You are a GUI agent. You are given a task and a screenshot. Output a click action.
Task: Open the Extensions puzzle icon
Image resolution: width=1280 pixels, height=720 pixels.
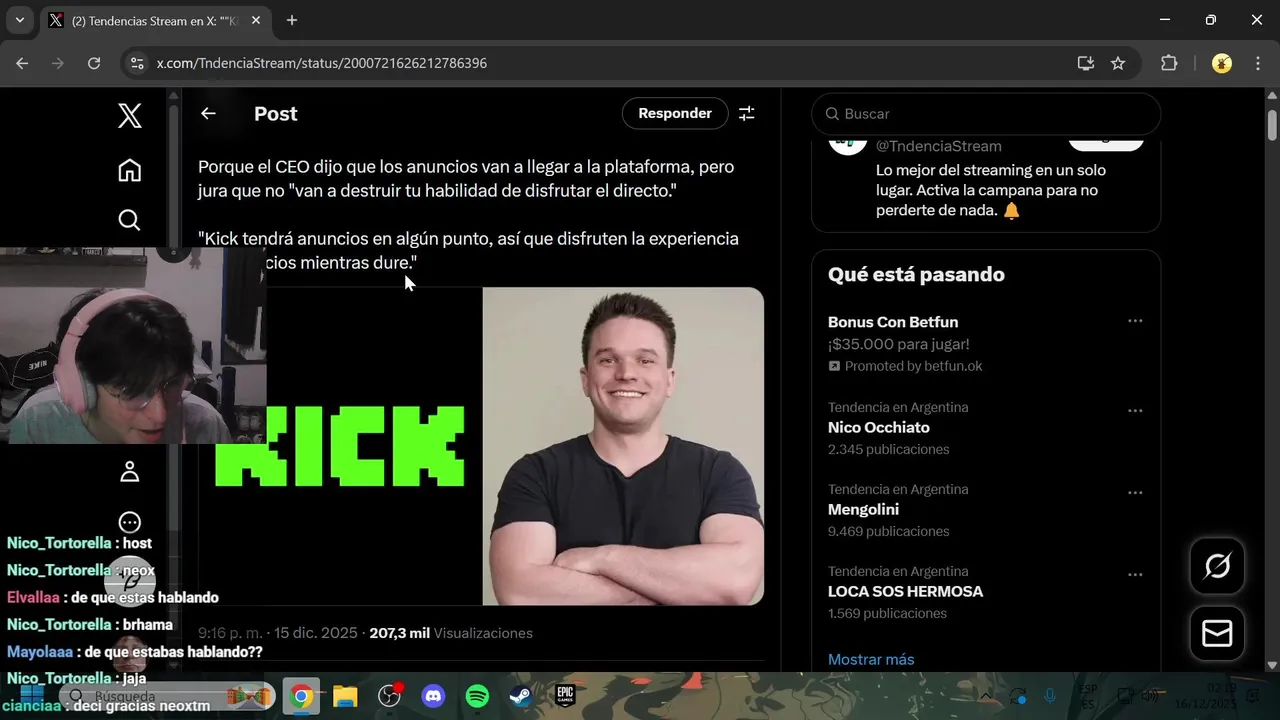(x=1169, y=63)
